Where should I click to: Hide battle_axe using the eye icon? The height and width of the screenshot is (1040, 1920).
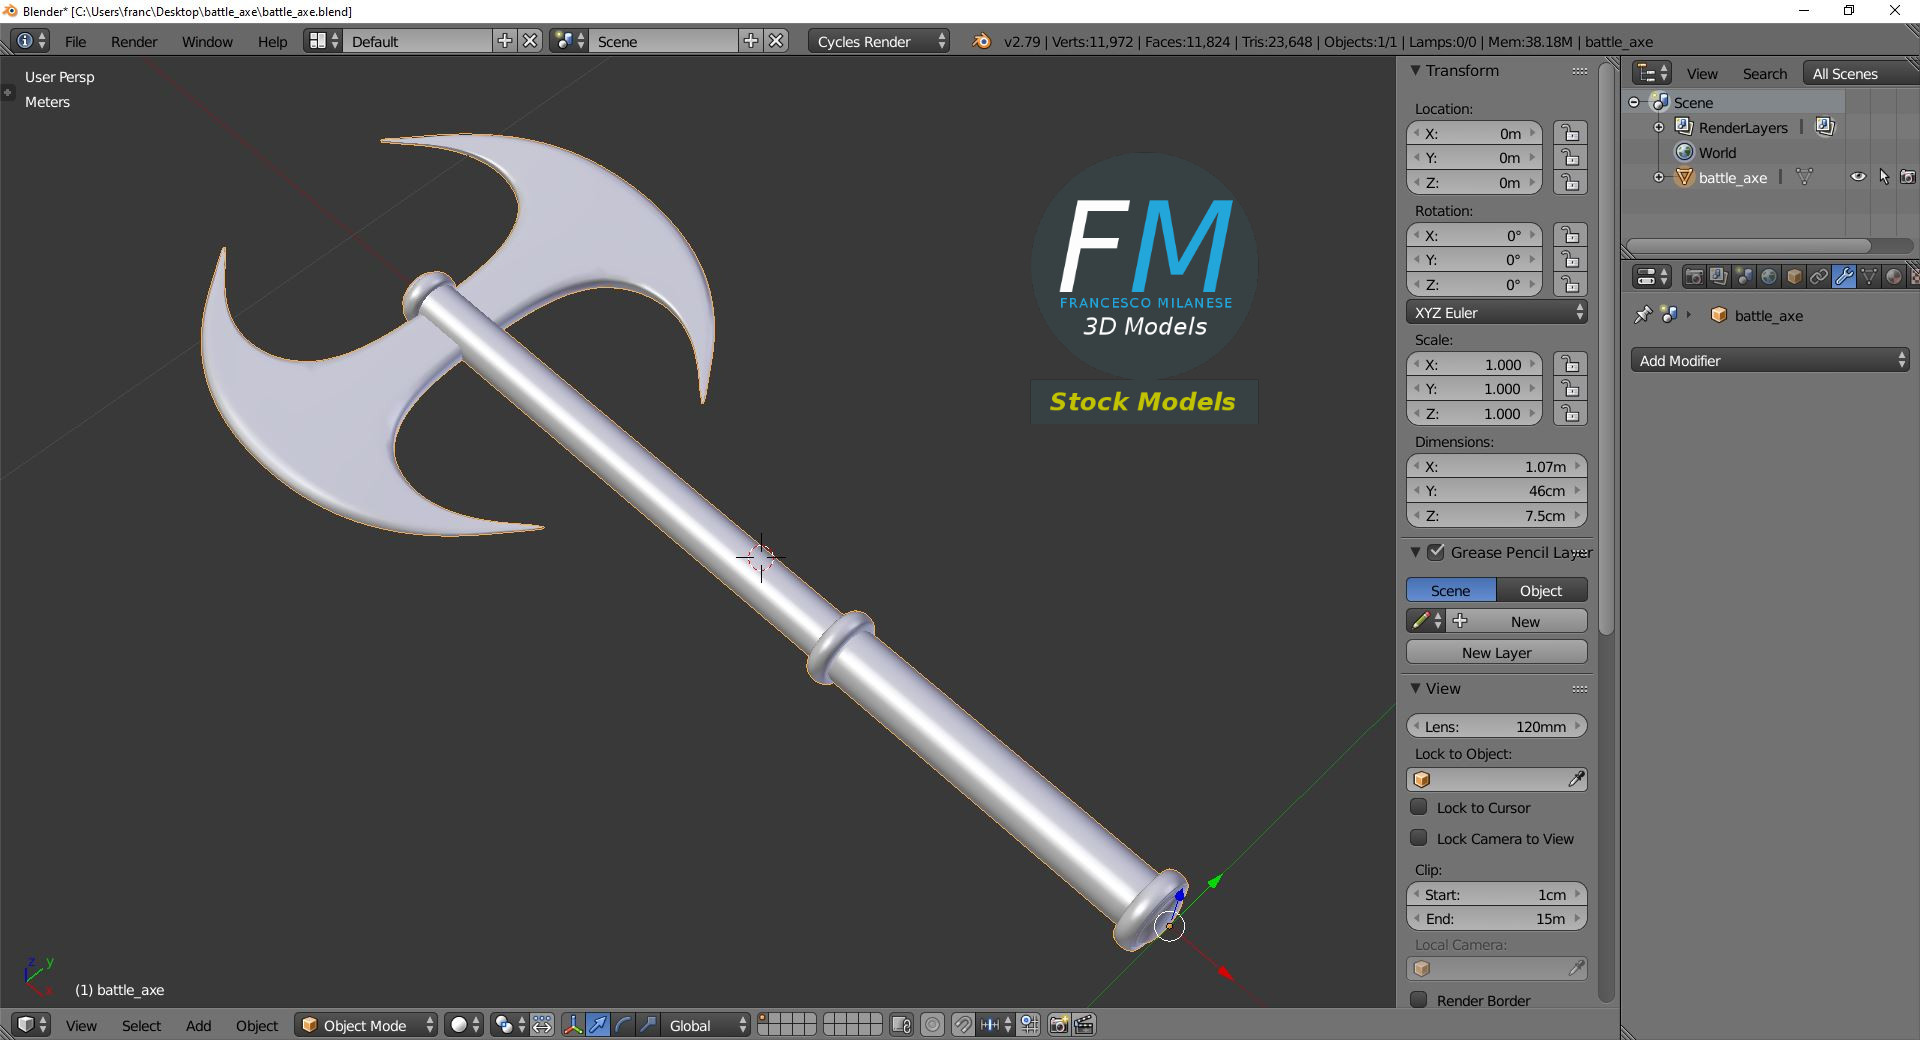1858,177
